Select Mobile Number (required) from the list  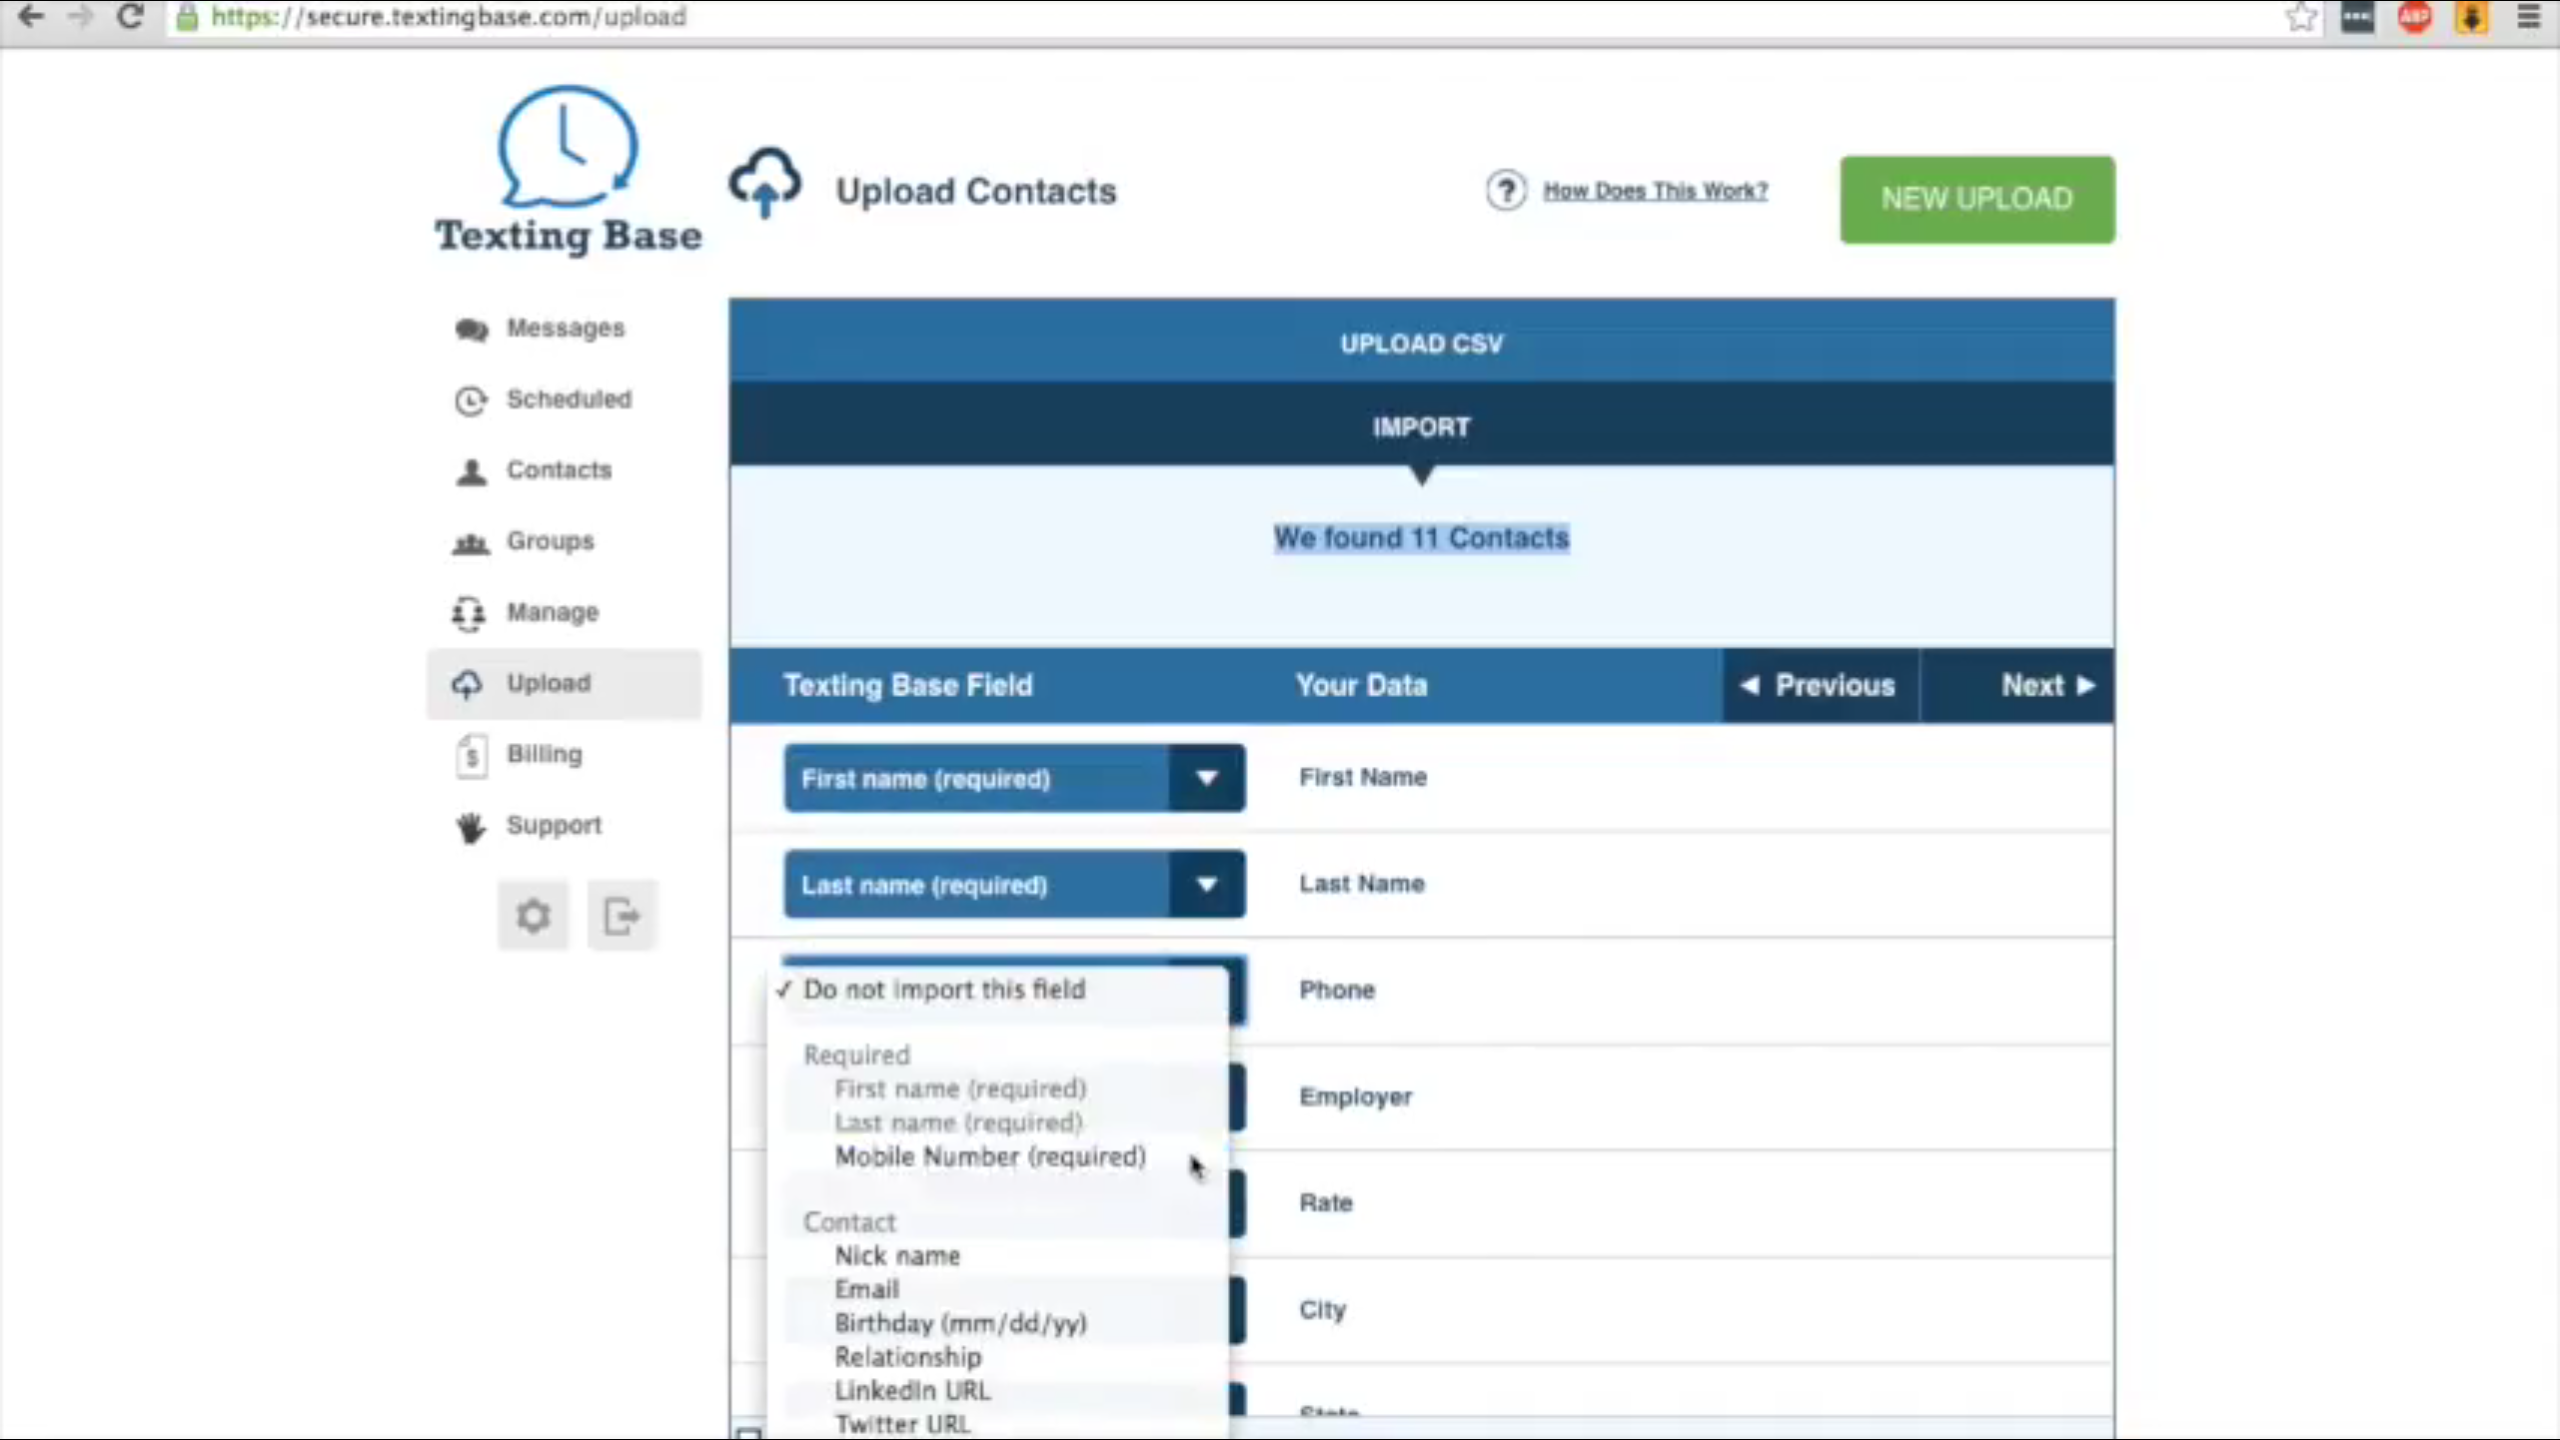[x=989, y=1157]
